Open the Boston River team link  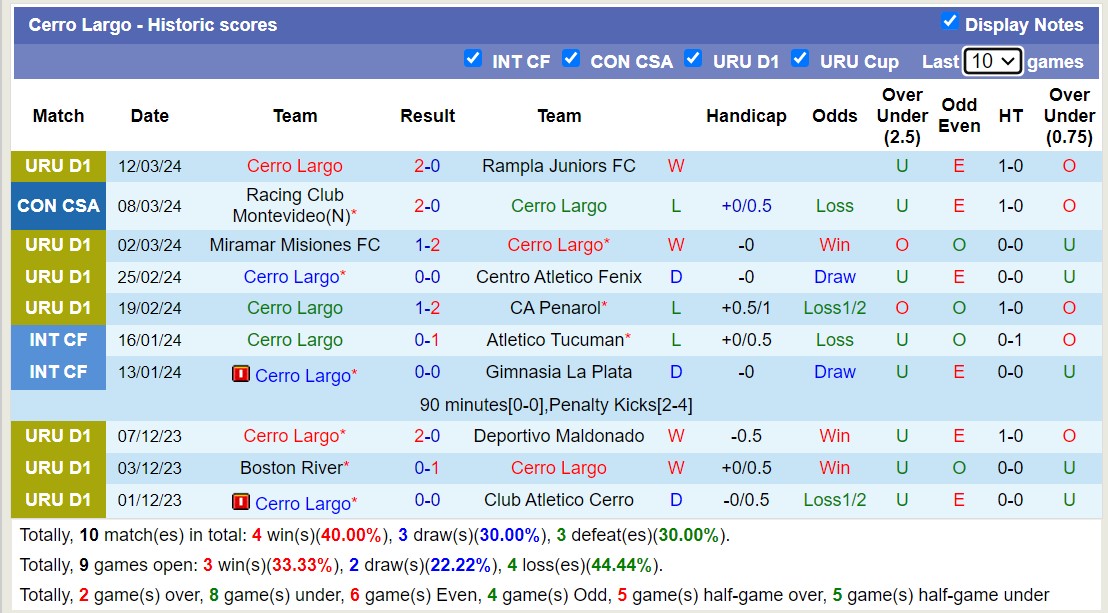(x=291, y=468)
